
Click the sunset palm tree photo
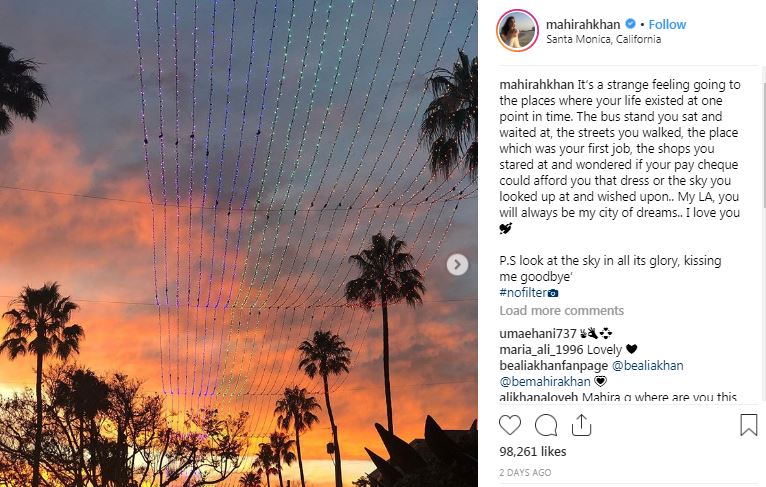(238, 243)
